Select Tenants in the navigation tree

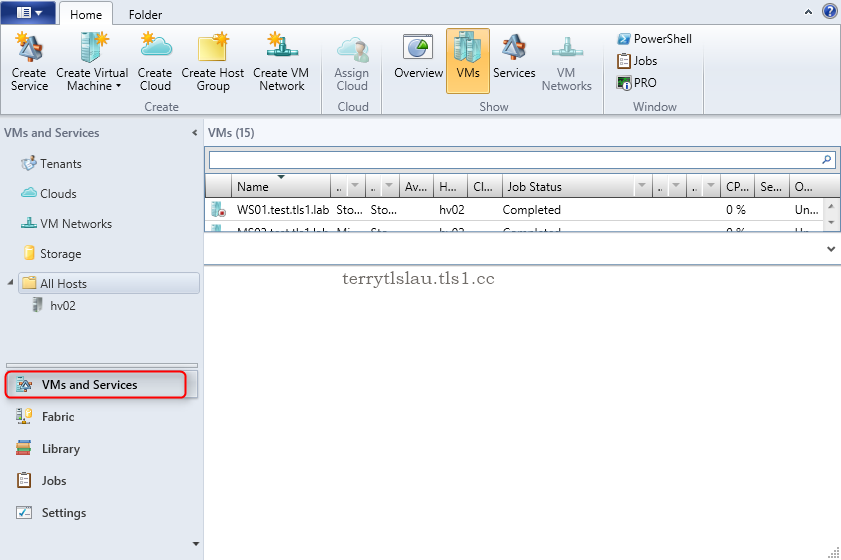tap(51, 164)
